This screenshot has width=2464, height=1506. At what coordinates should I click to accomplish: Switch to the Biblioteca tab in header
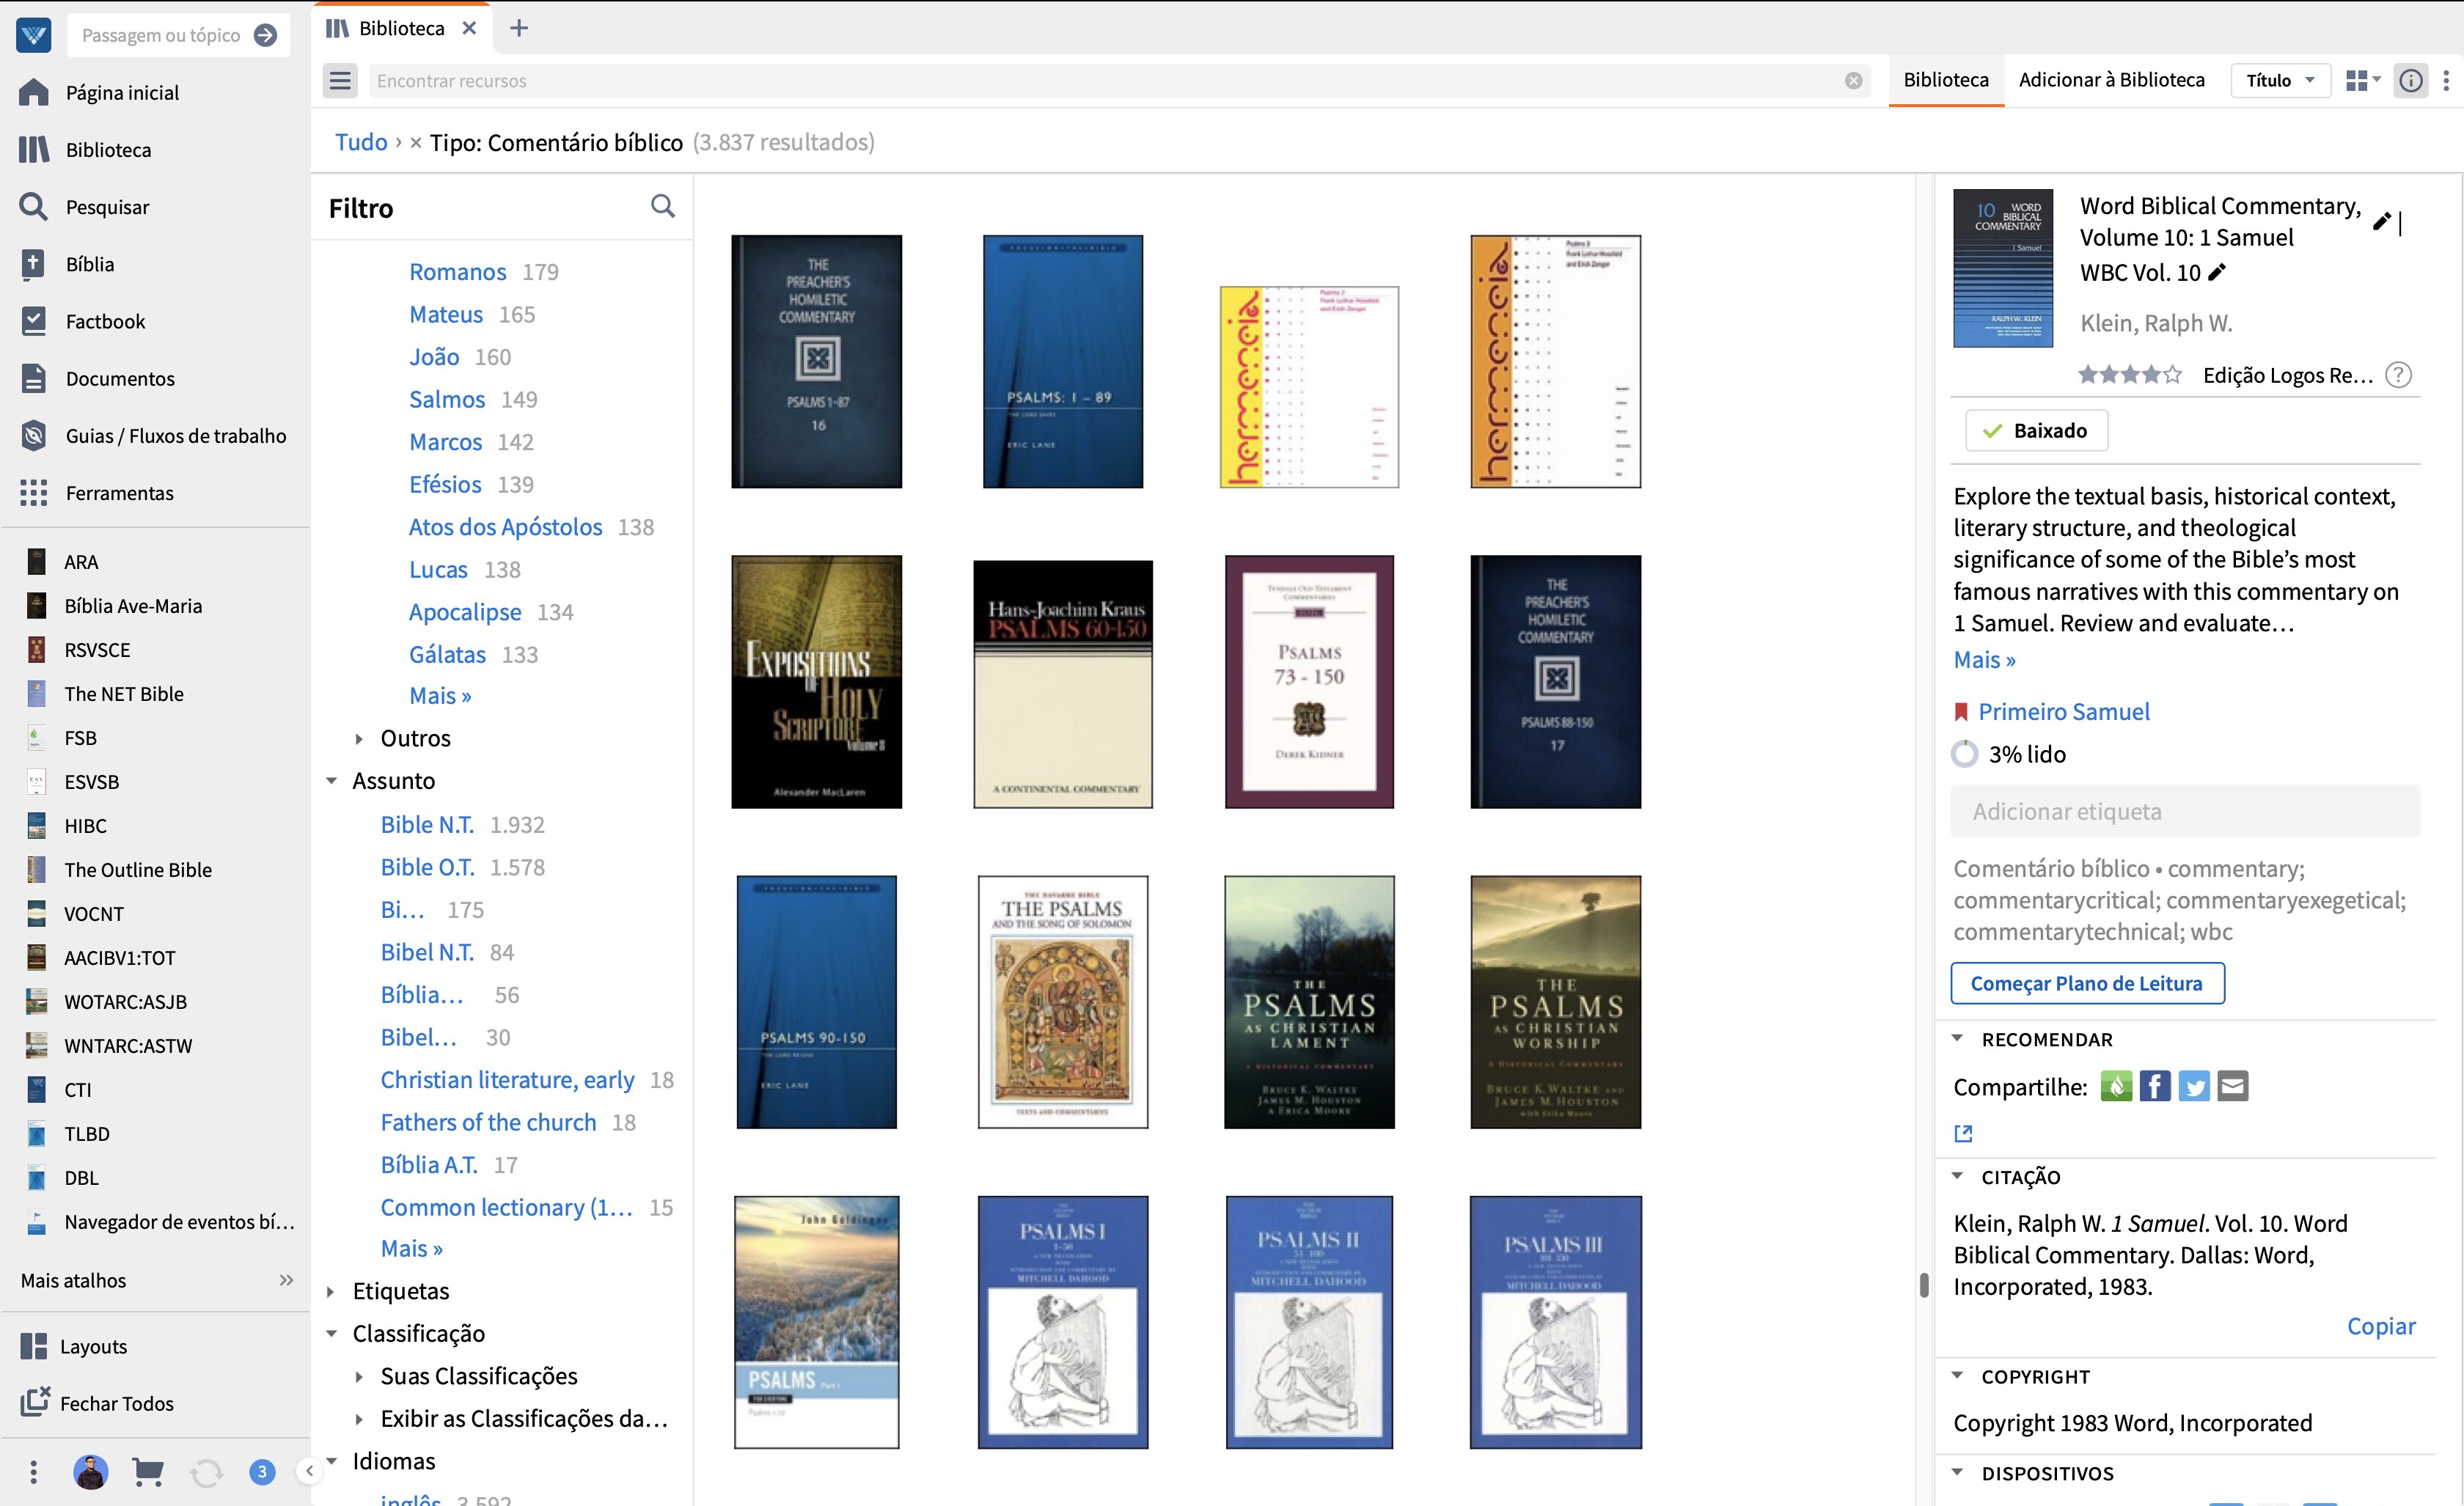(1946, 80)
